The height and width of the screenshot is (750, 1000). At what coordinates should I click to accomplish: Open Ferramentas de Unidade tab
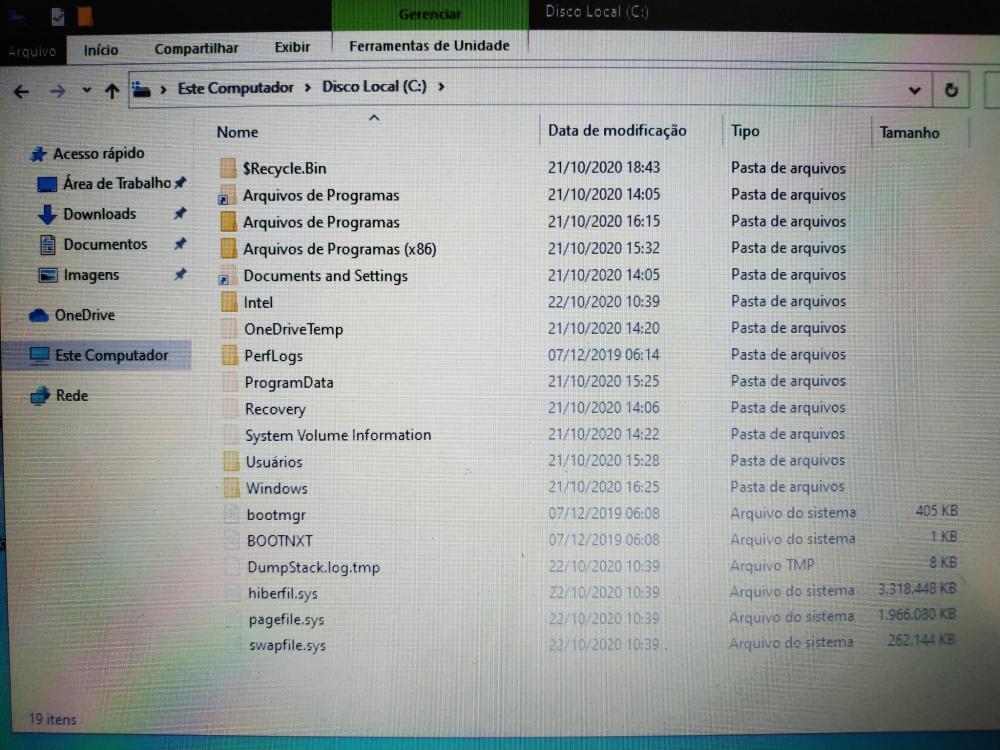(429, 46)
